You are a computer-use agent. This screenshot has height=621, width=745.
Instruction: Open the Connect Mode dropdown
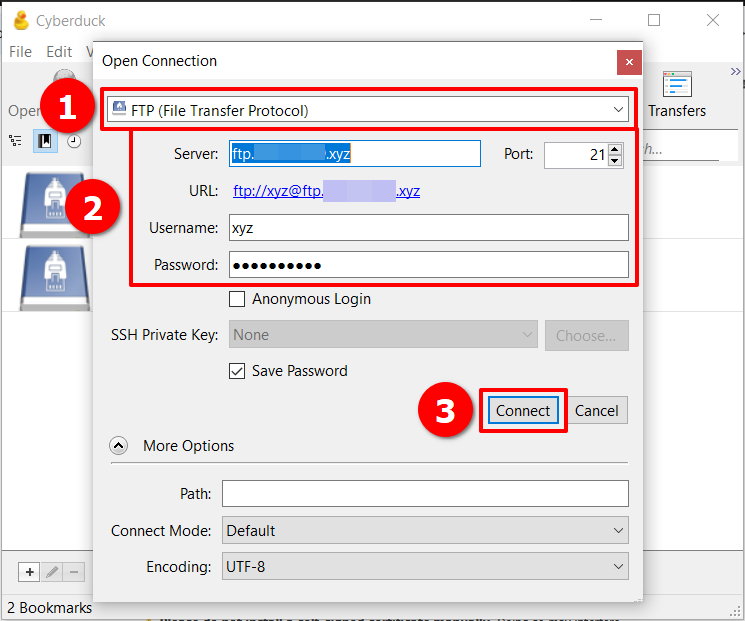[425, 530]
